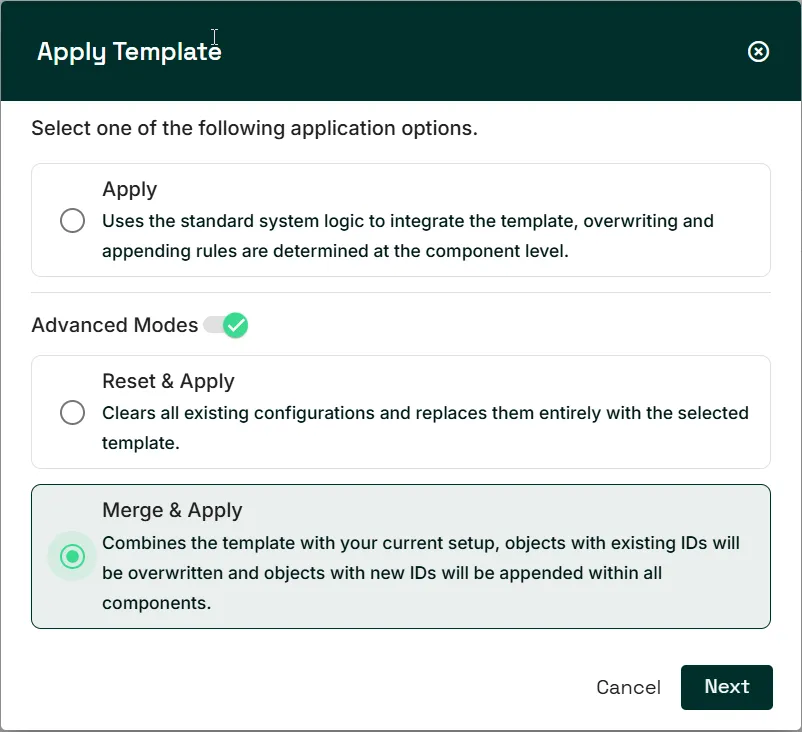Click the Apply Template dialog title
802x732 pixels.
pyautogui.click(x=129, y=52)
